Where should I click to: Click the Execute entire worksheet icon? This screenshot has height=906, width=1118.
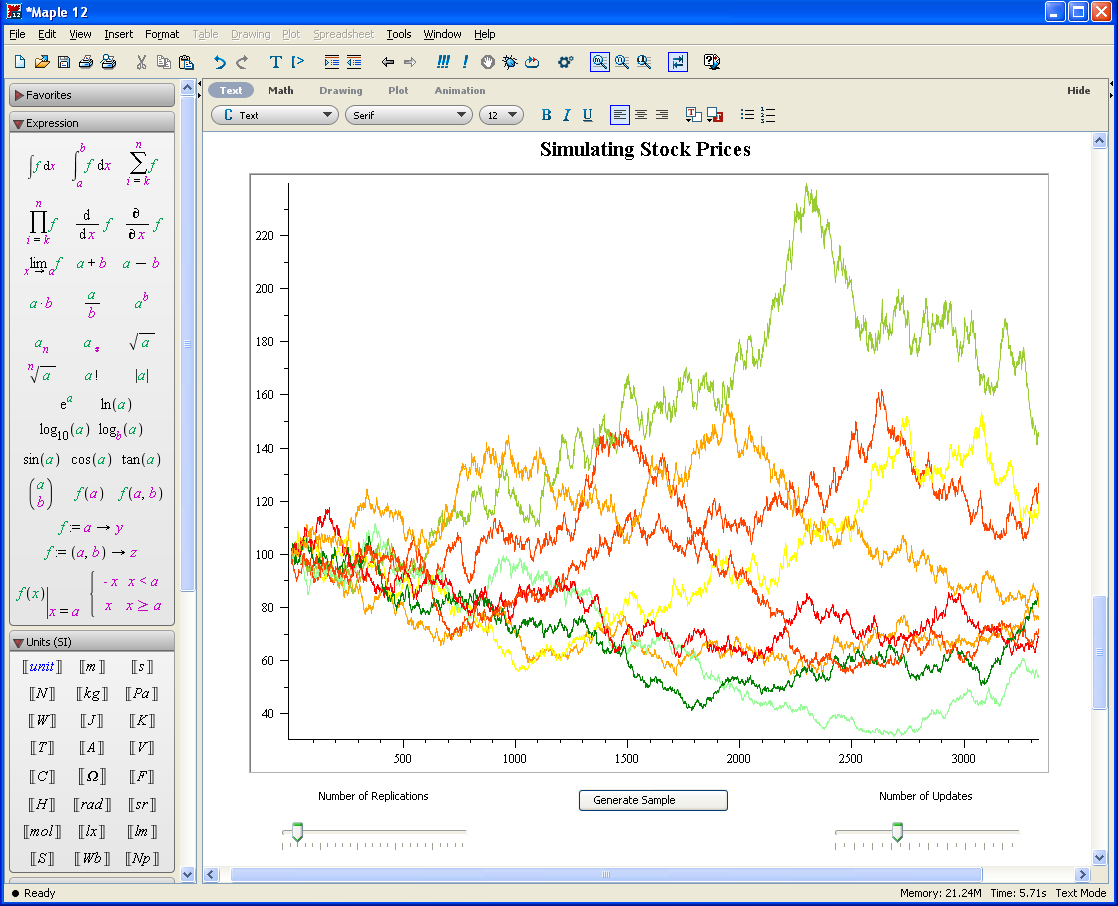[x=443, y=62]
